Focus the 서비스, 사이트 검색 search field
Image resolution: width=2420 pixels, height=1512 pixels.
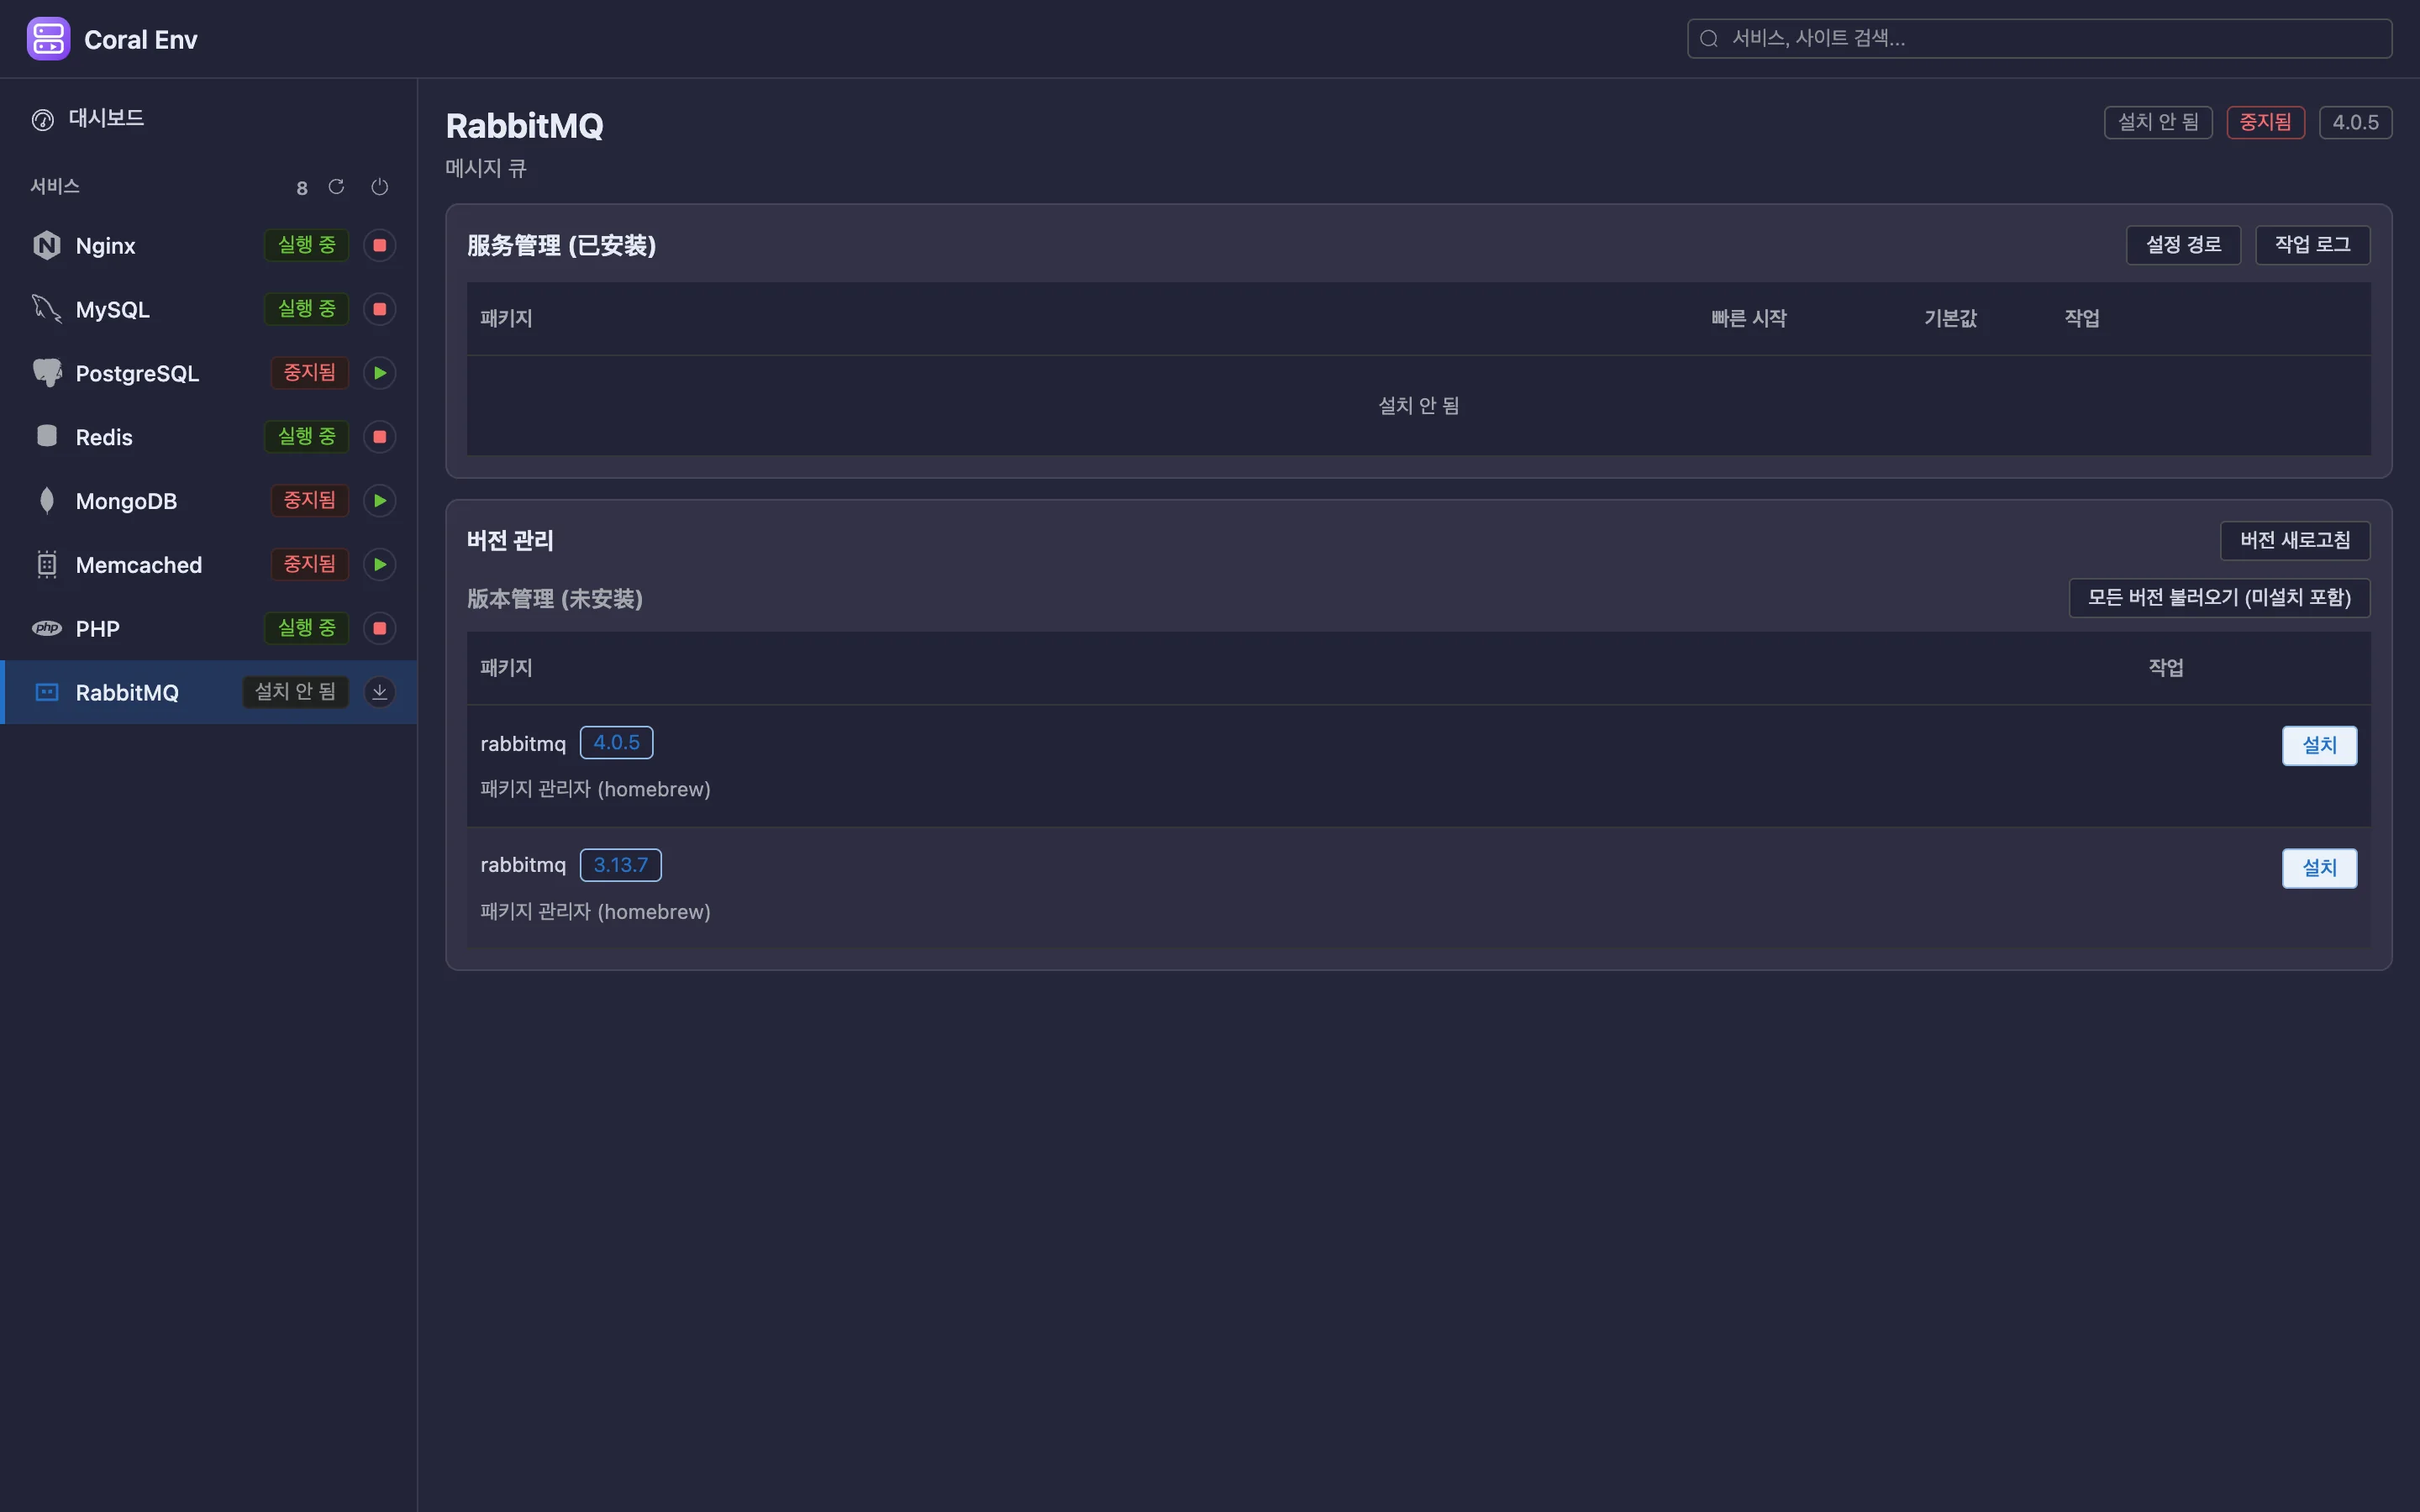pos(2039,39)
